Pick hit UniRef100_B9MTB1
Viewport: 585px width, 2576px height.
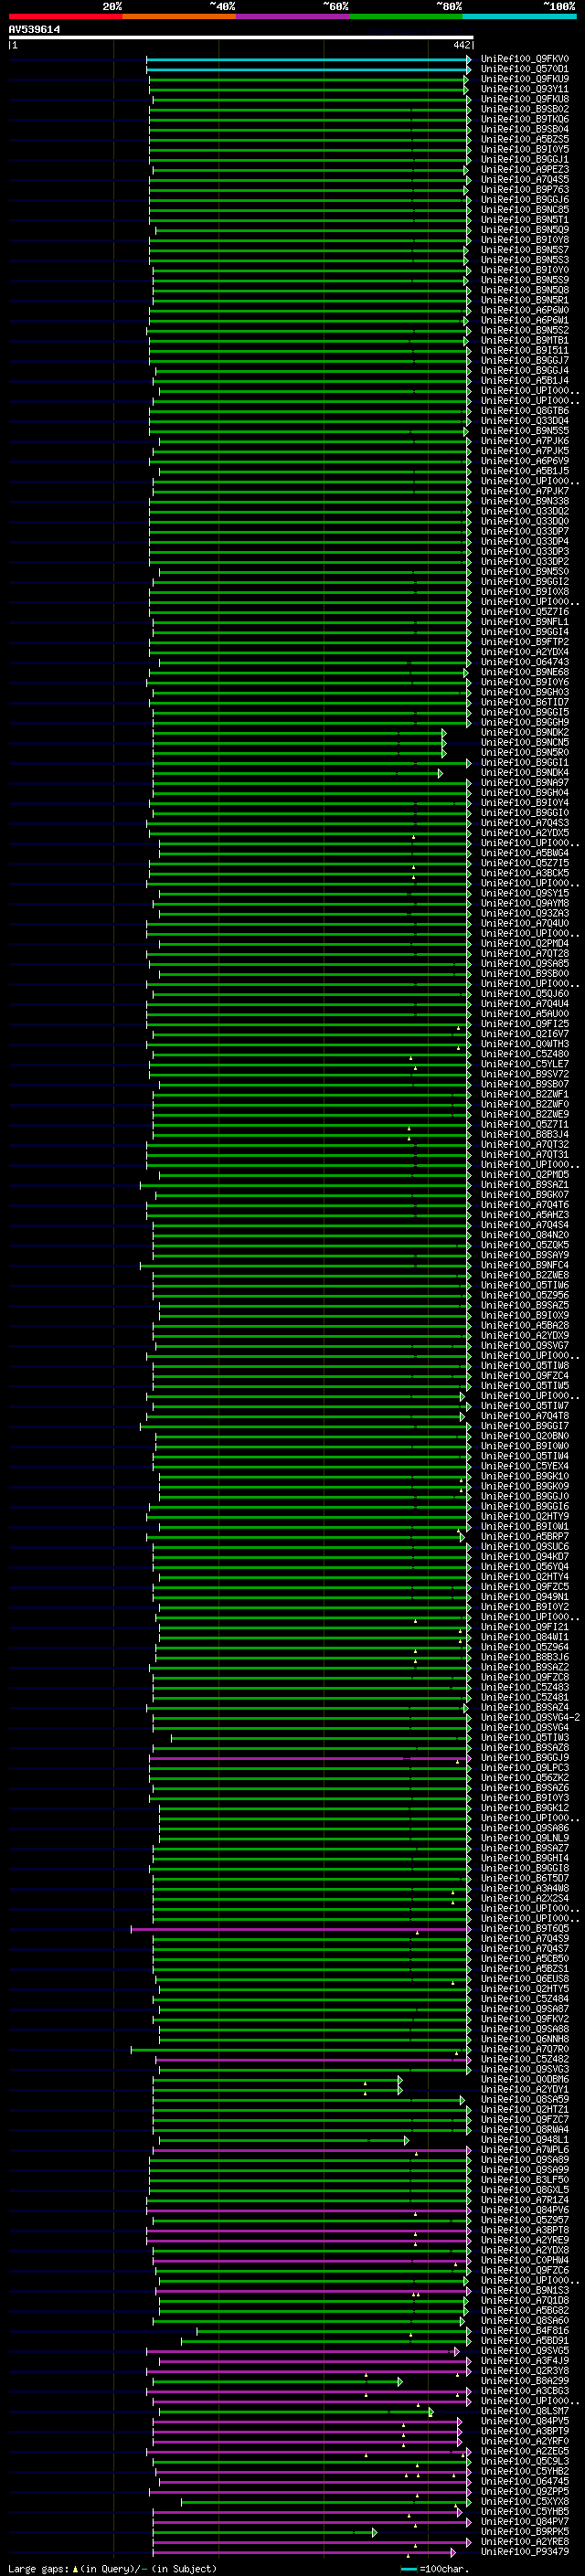(x=525, y=340)
